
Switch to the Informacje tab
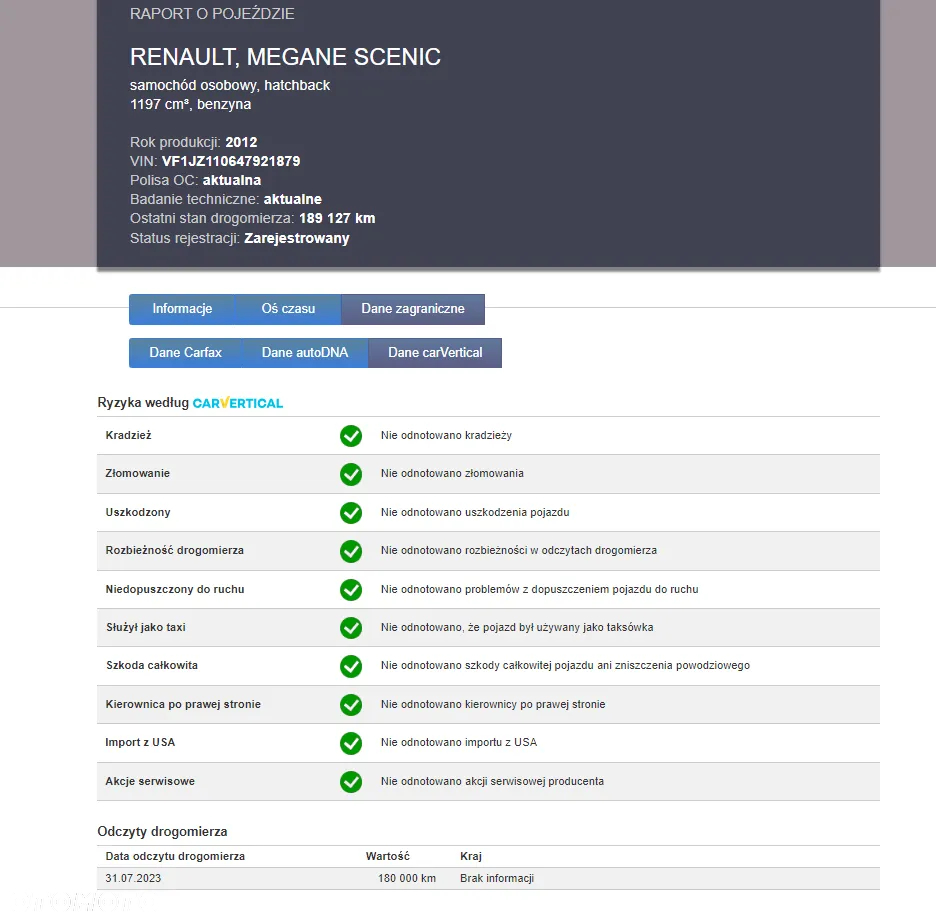(182, 309)
